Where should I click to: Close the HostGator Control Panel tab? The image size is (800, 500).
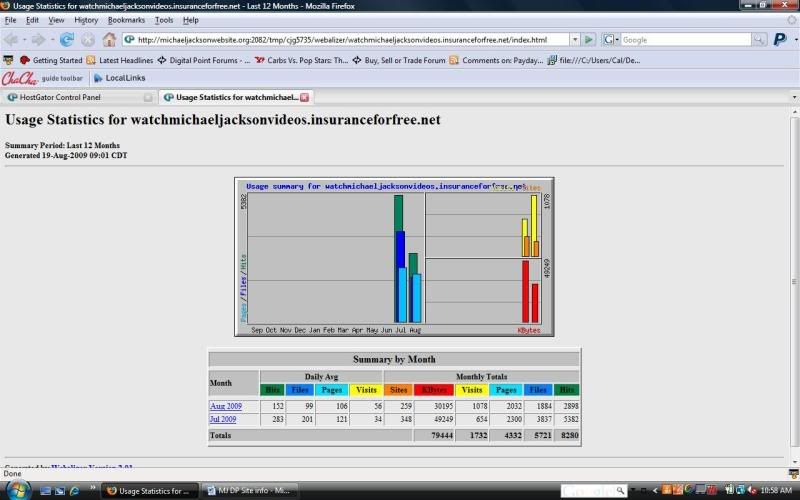tap(148, 97)
